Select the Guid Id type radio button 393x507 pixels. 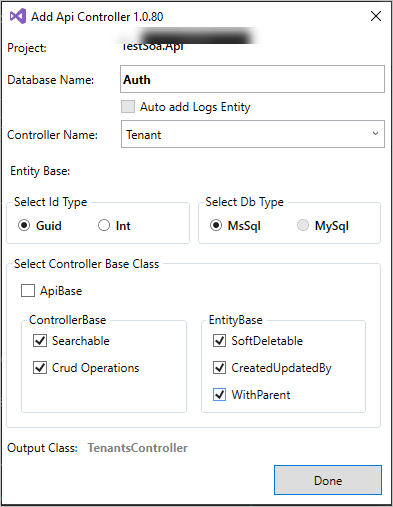point(24,226)
